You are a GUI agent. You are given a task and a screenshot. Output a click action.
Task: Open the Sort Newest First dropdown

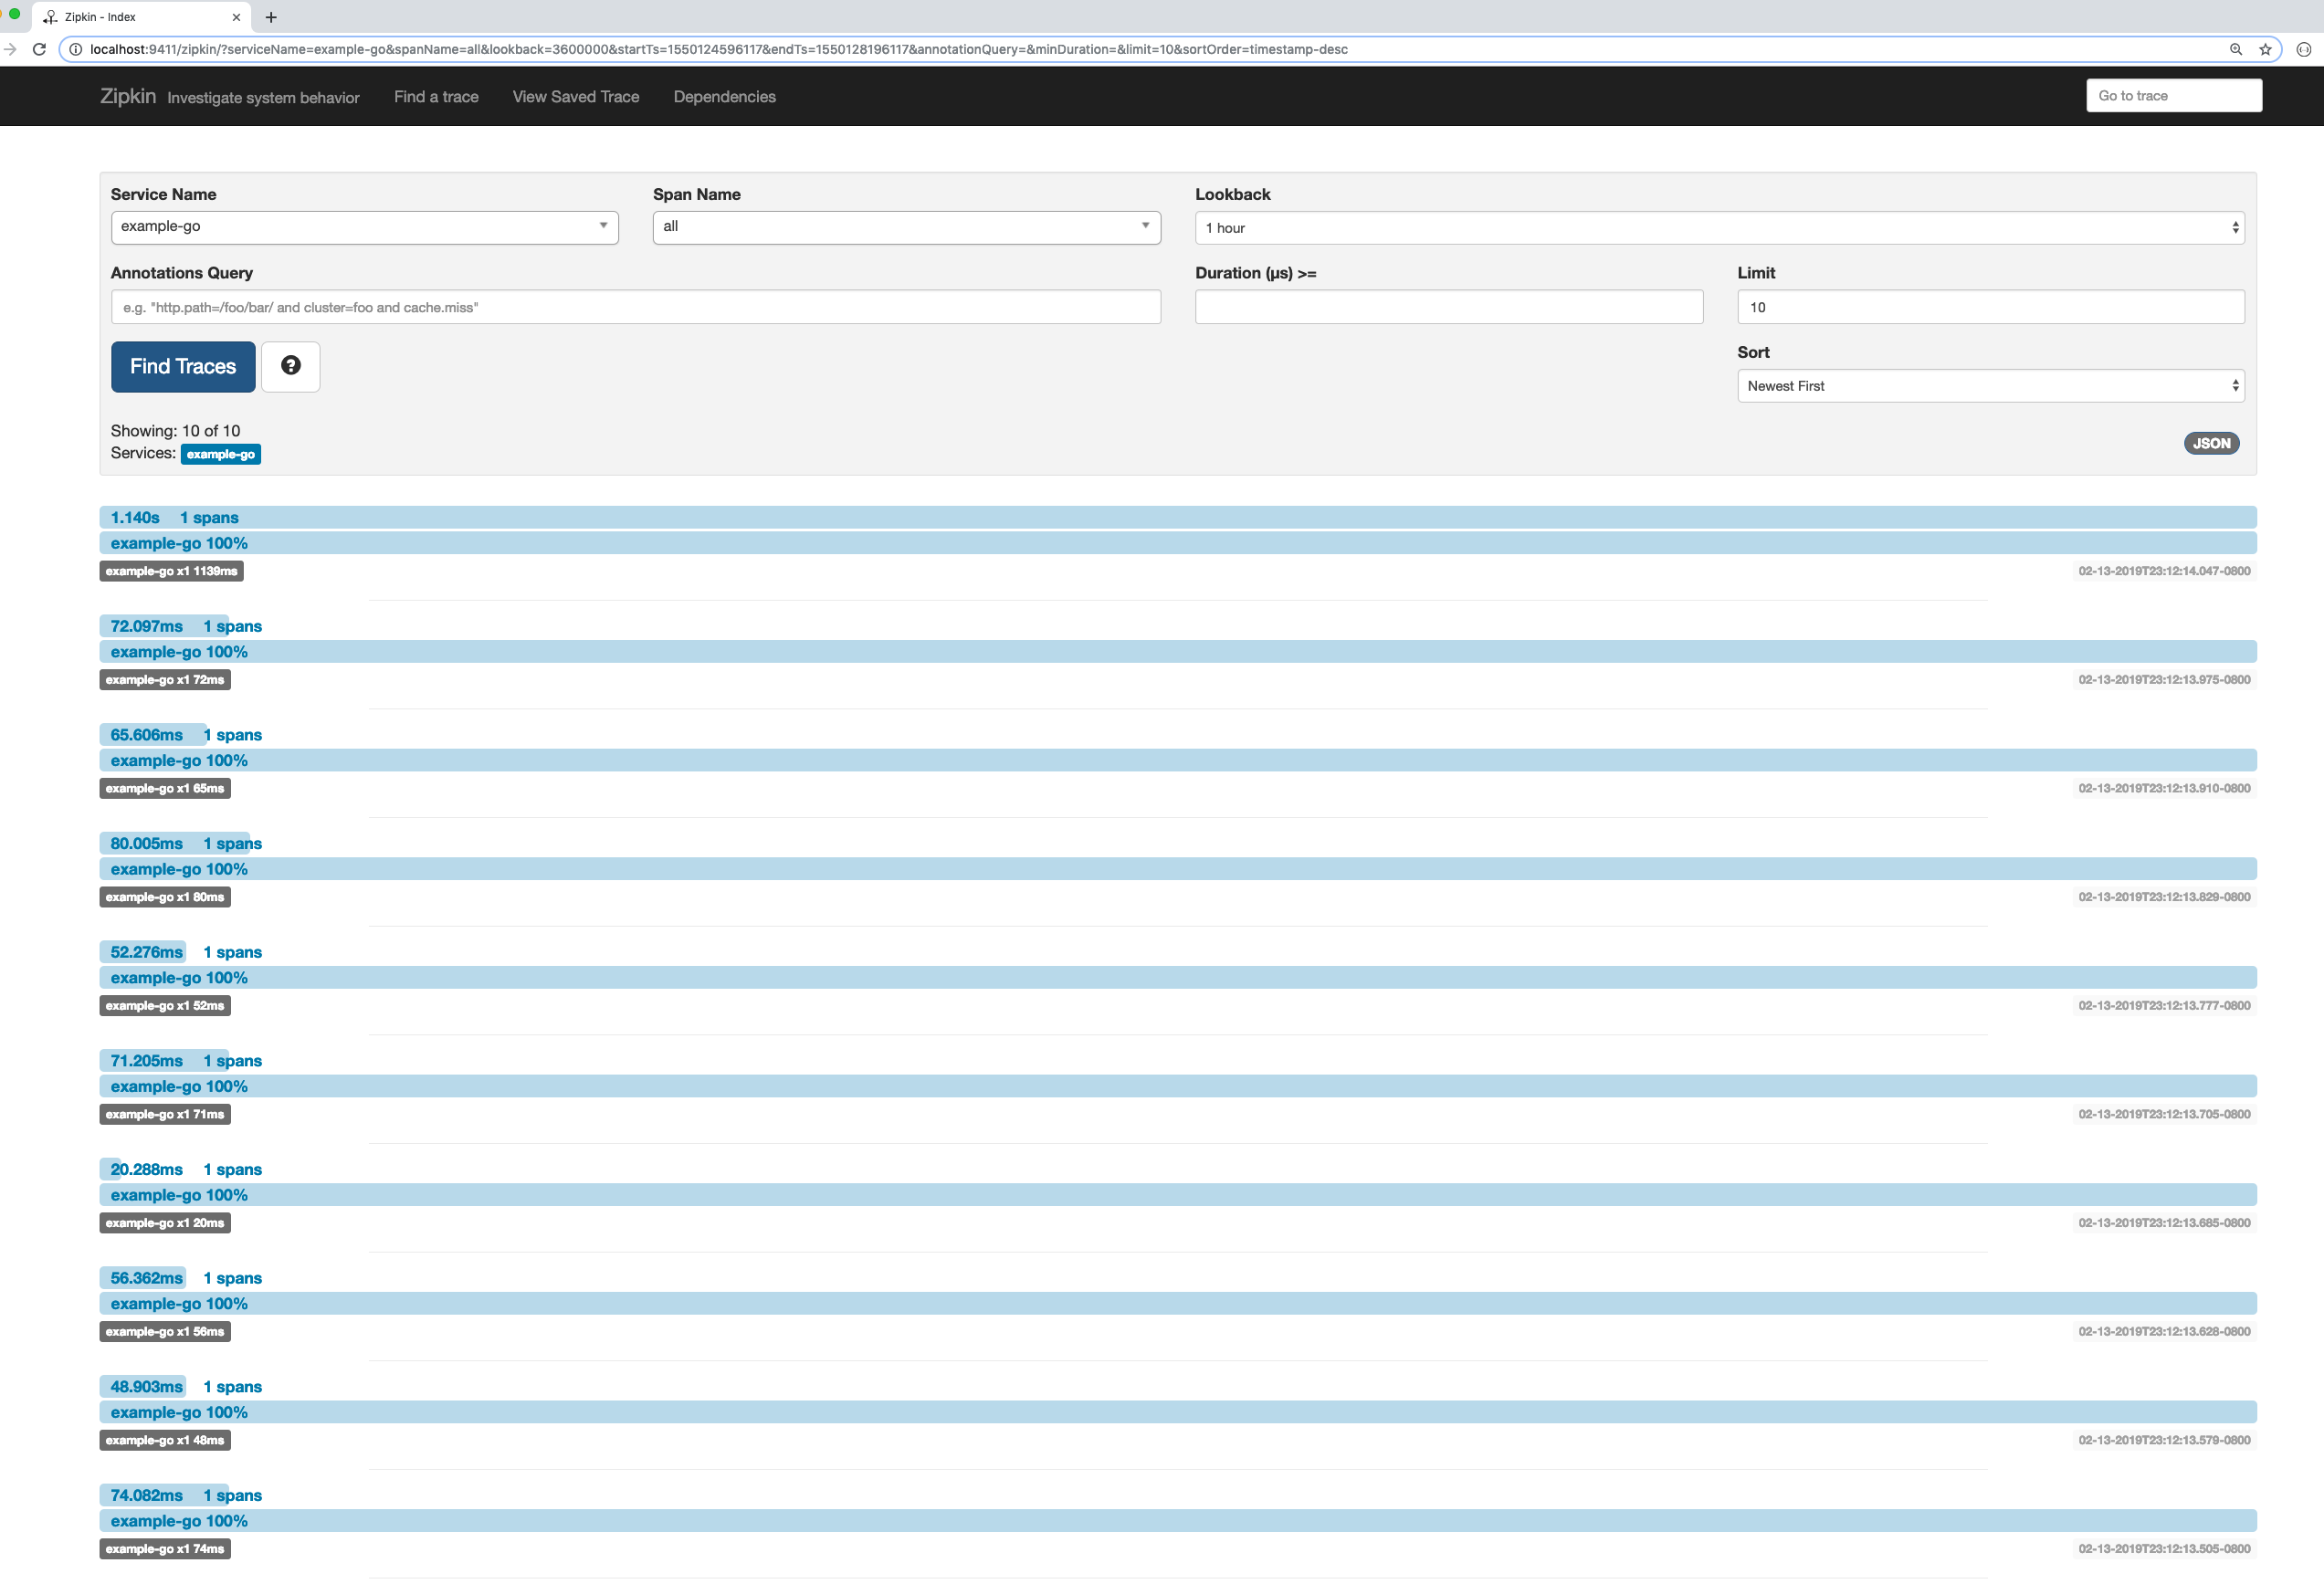(x=1990, y=386)
